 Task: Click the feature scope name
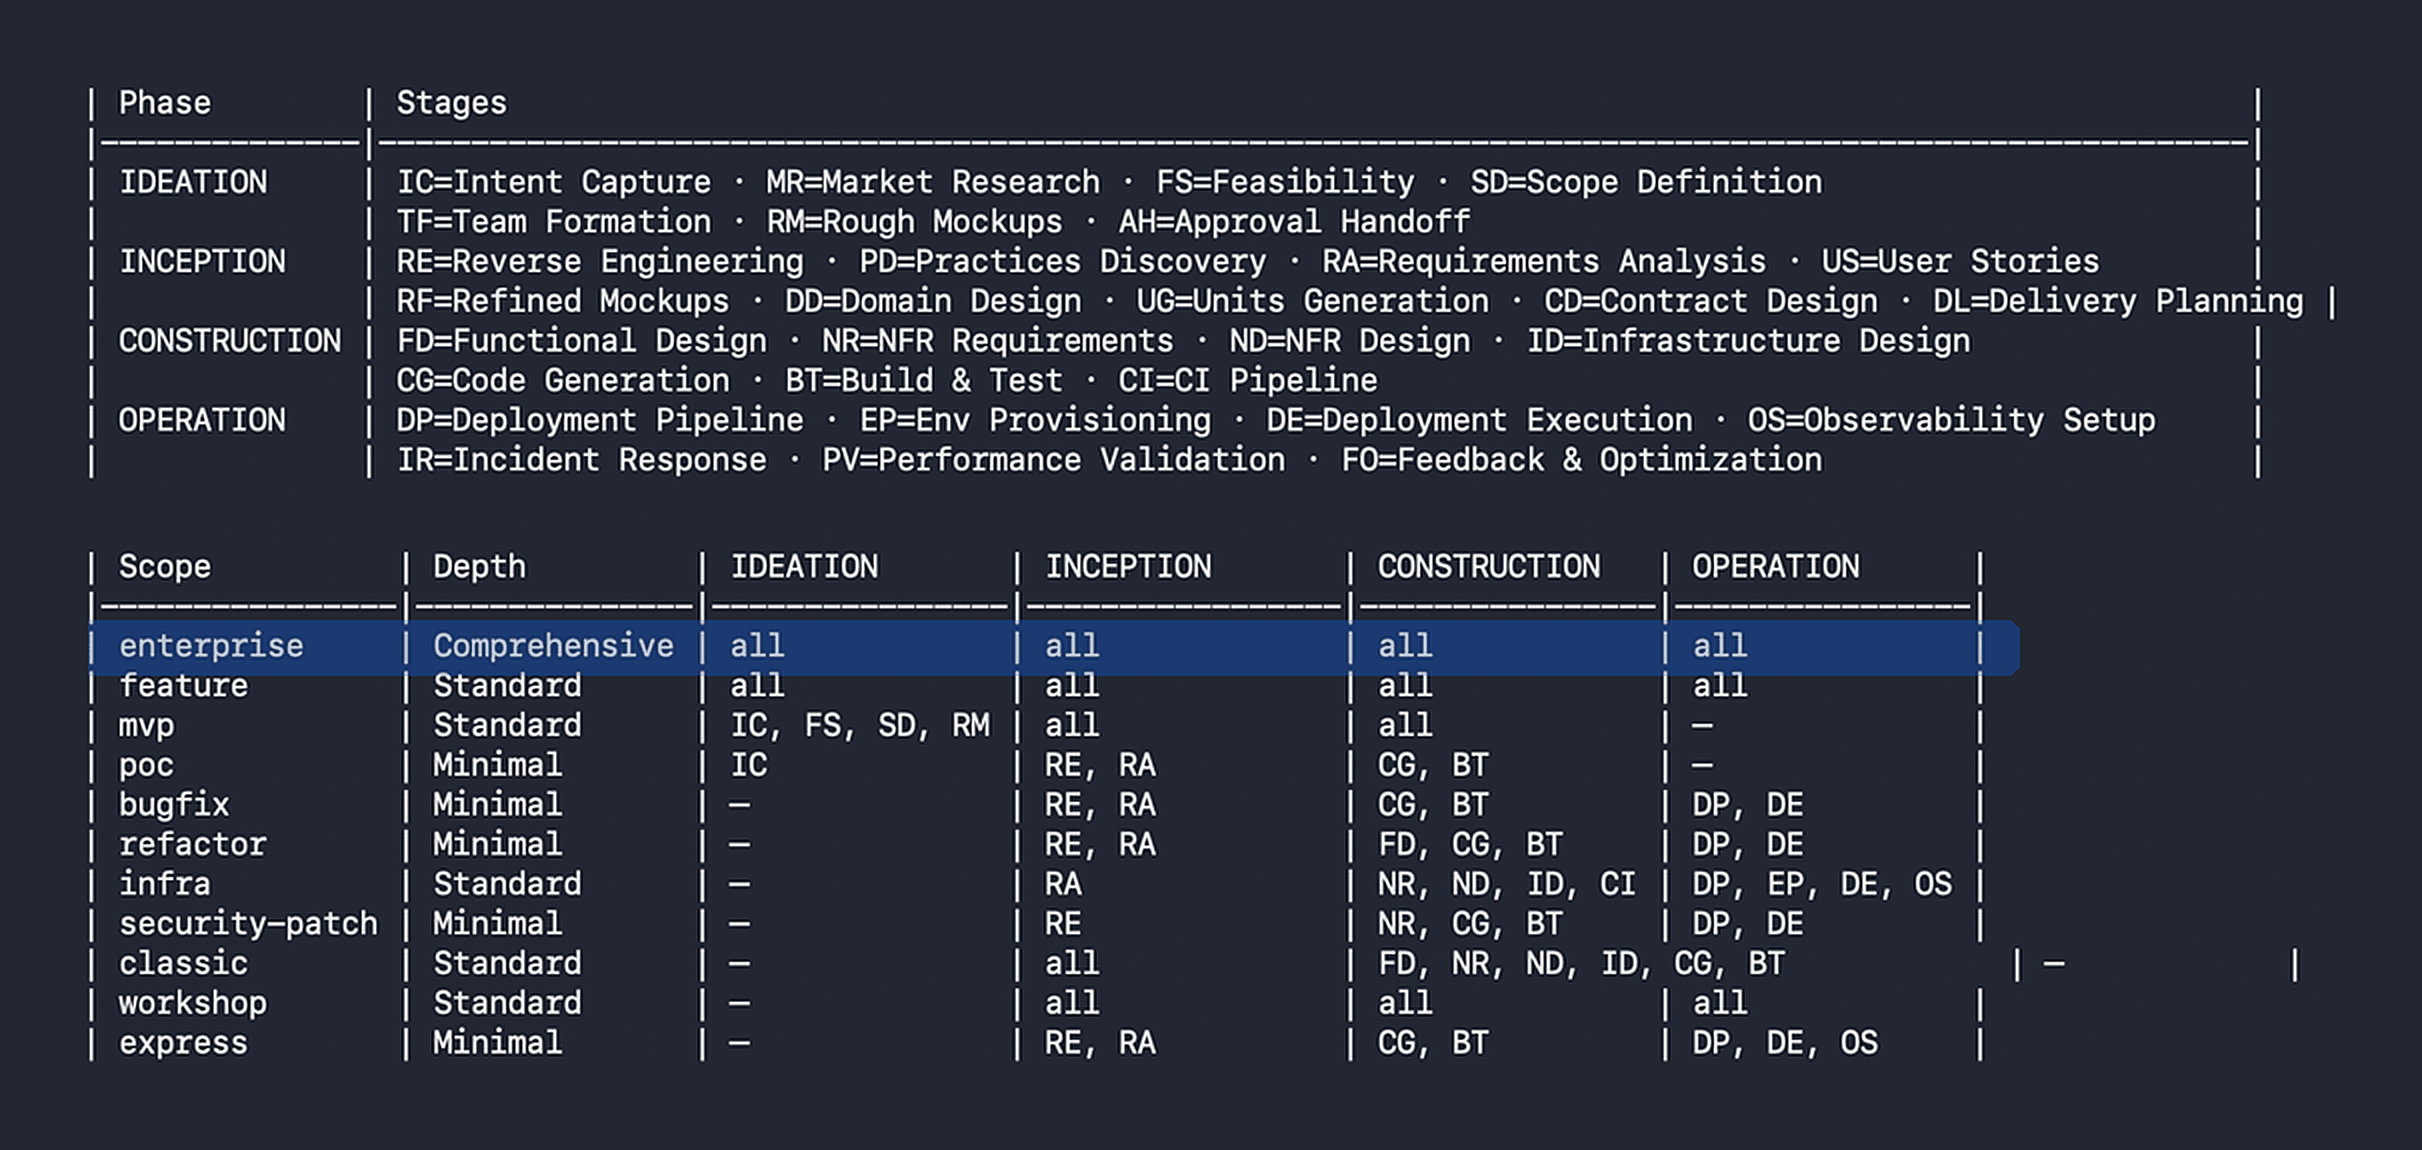[183, 686]
